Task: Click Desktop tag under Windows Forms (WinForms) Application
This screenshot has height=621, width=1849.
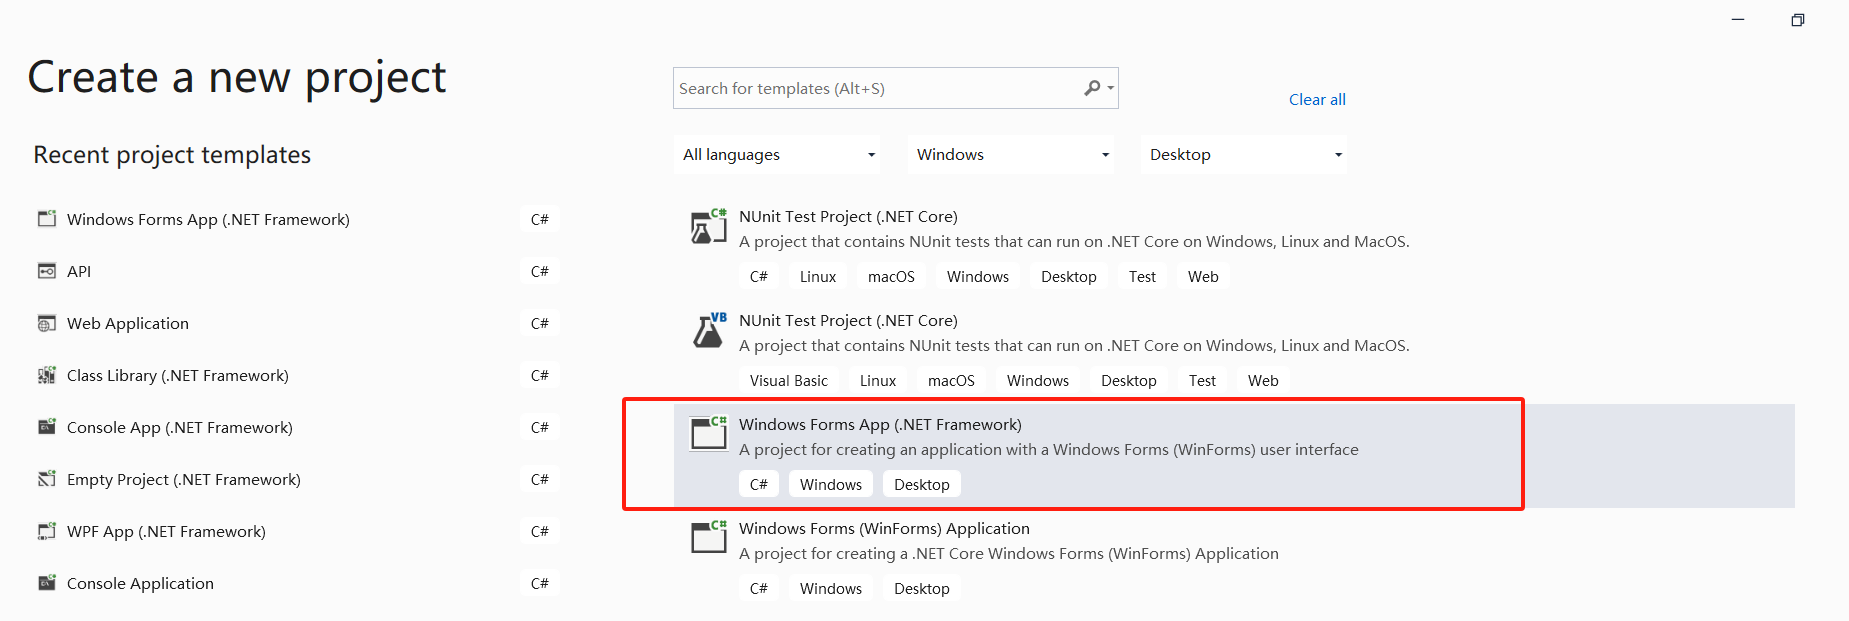Action: click(922, 588)
